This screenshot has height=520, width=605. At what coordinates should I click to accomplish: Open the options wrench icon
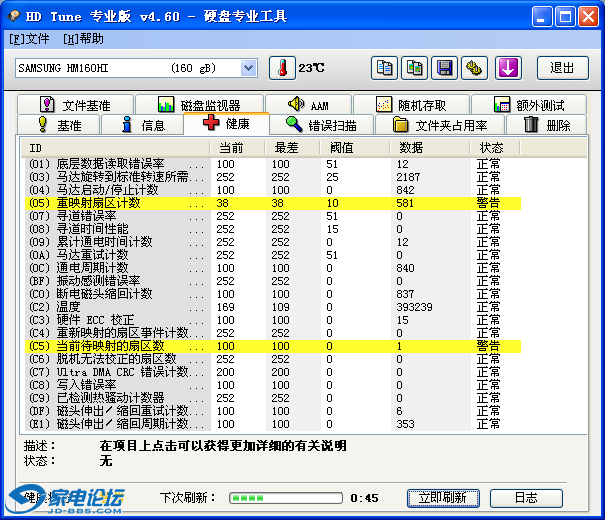(475, 68)
